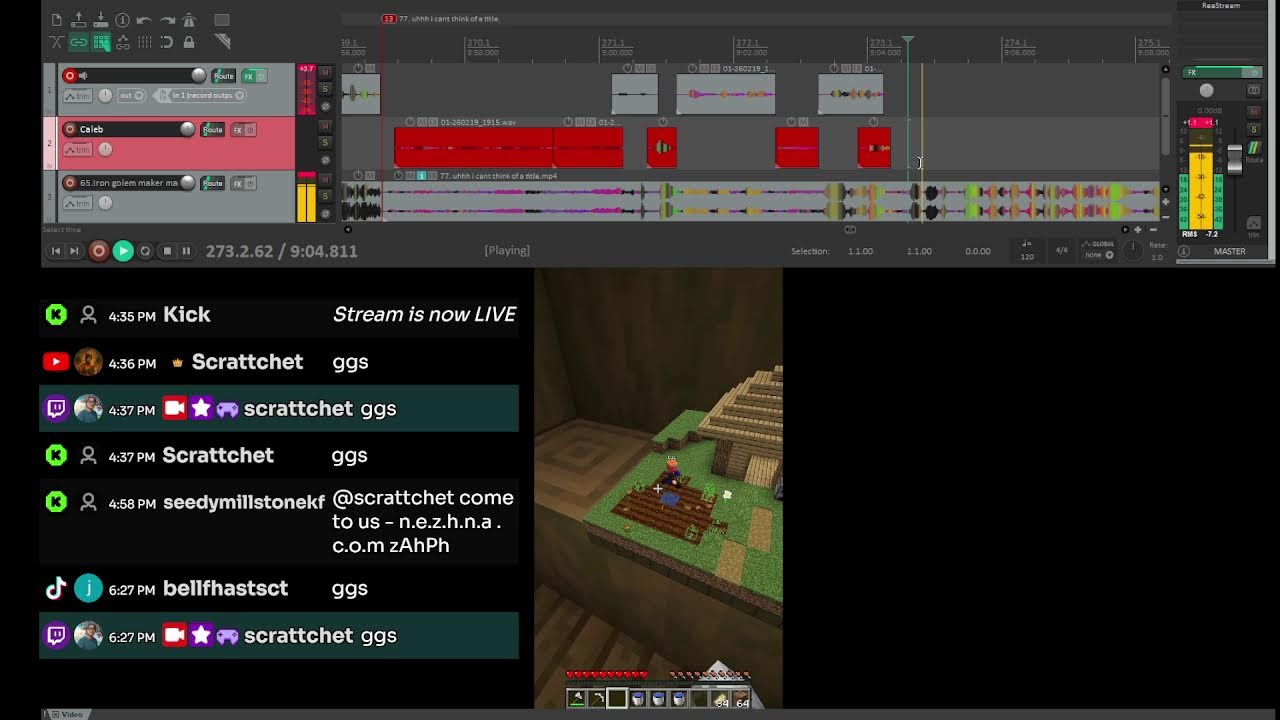Open GLOBAL automation override dropdown
Viewport: 1280px width, 720px height.
(1100, 249)
